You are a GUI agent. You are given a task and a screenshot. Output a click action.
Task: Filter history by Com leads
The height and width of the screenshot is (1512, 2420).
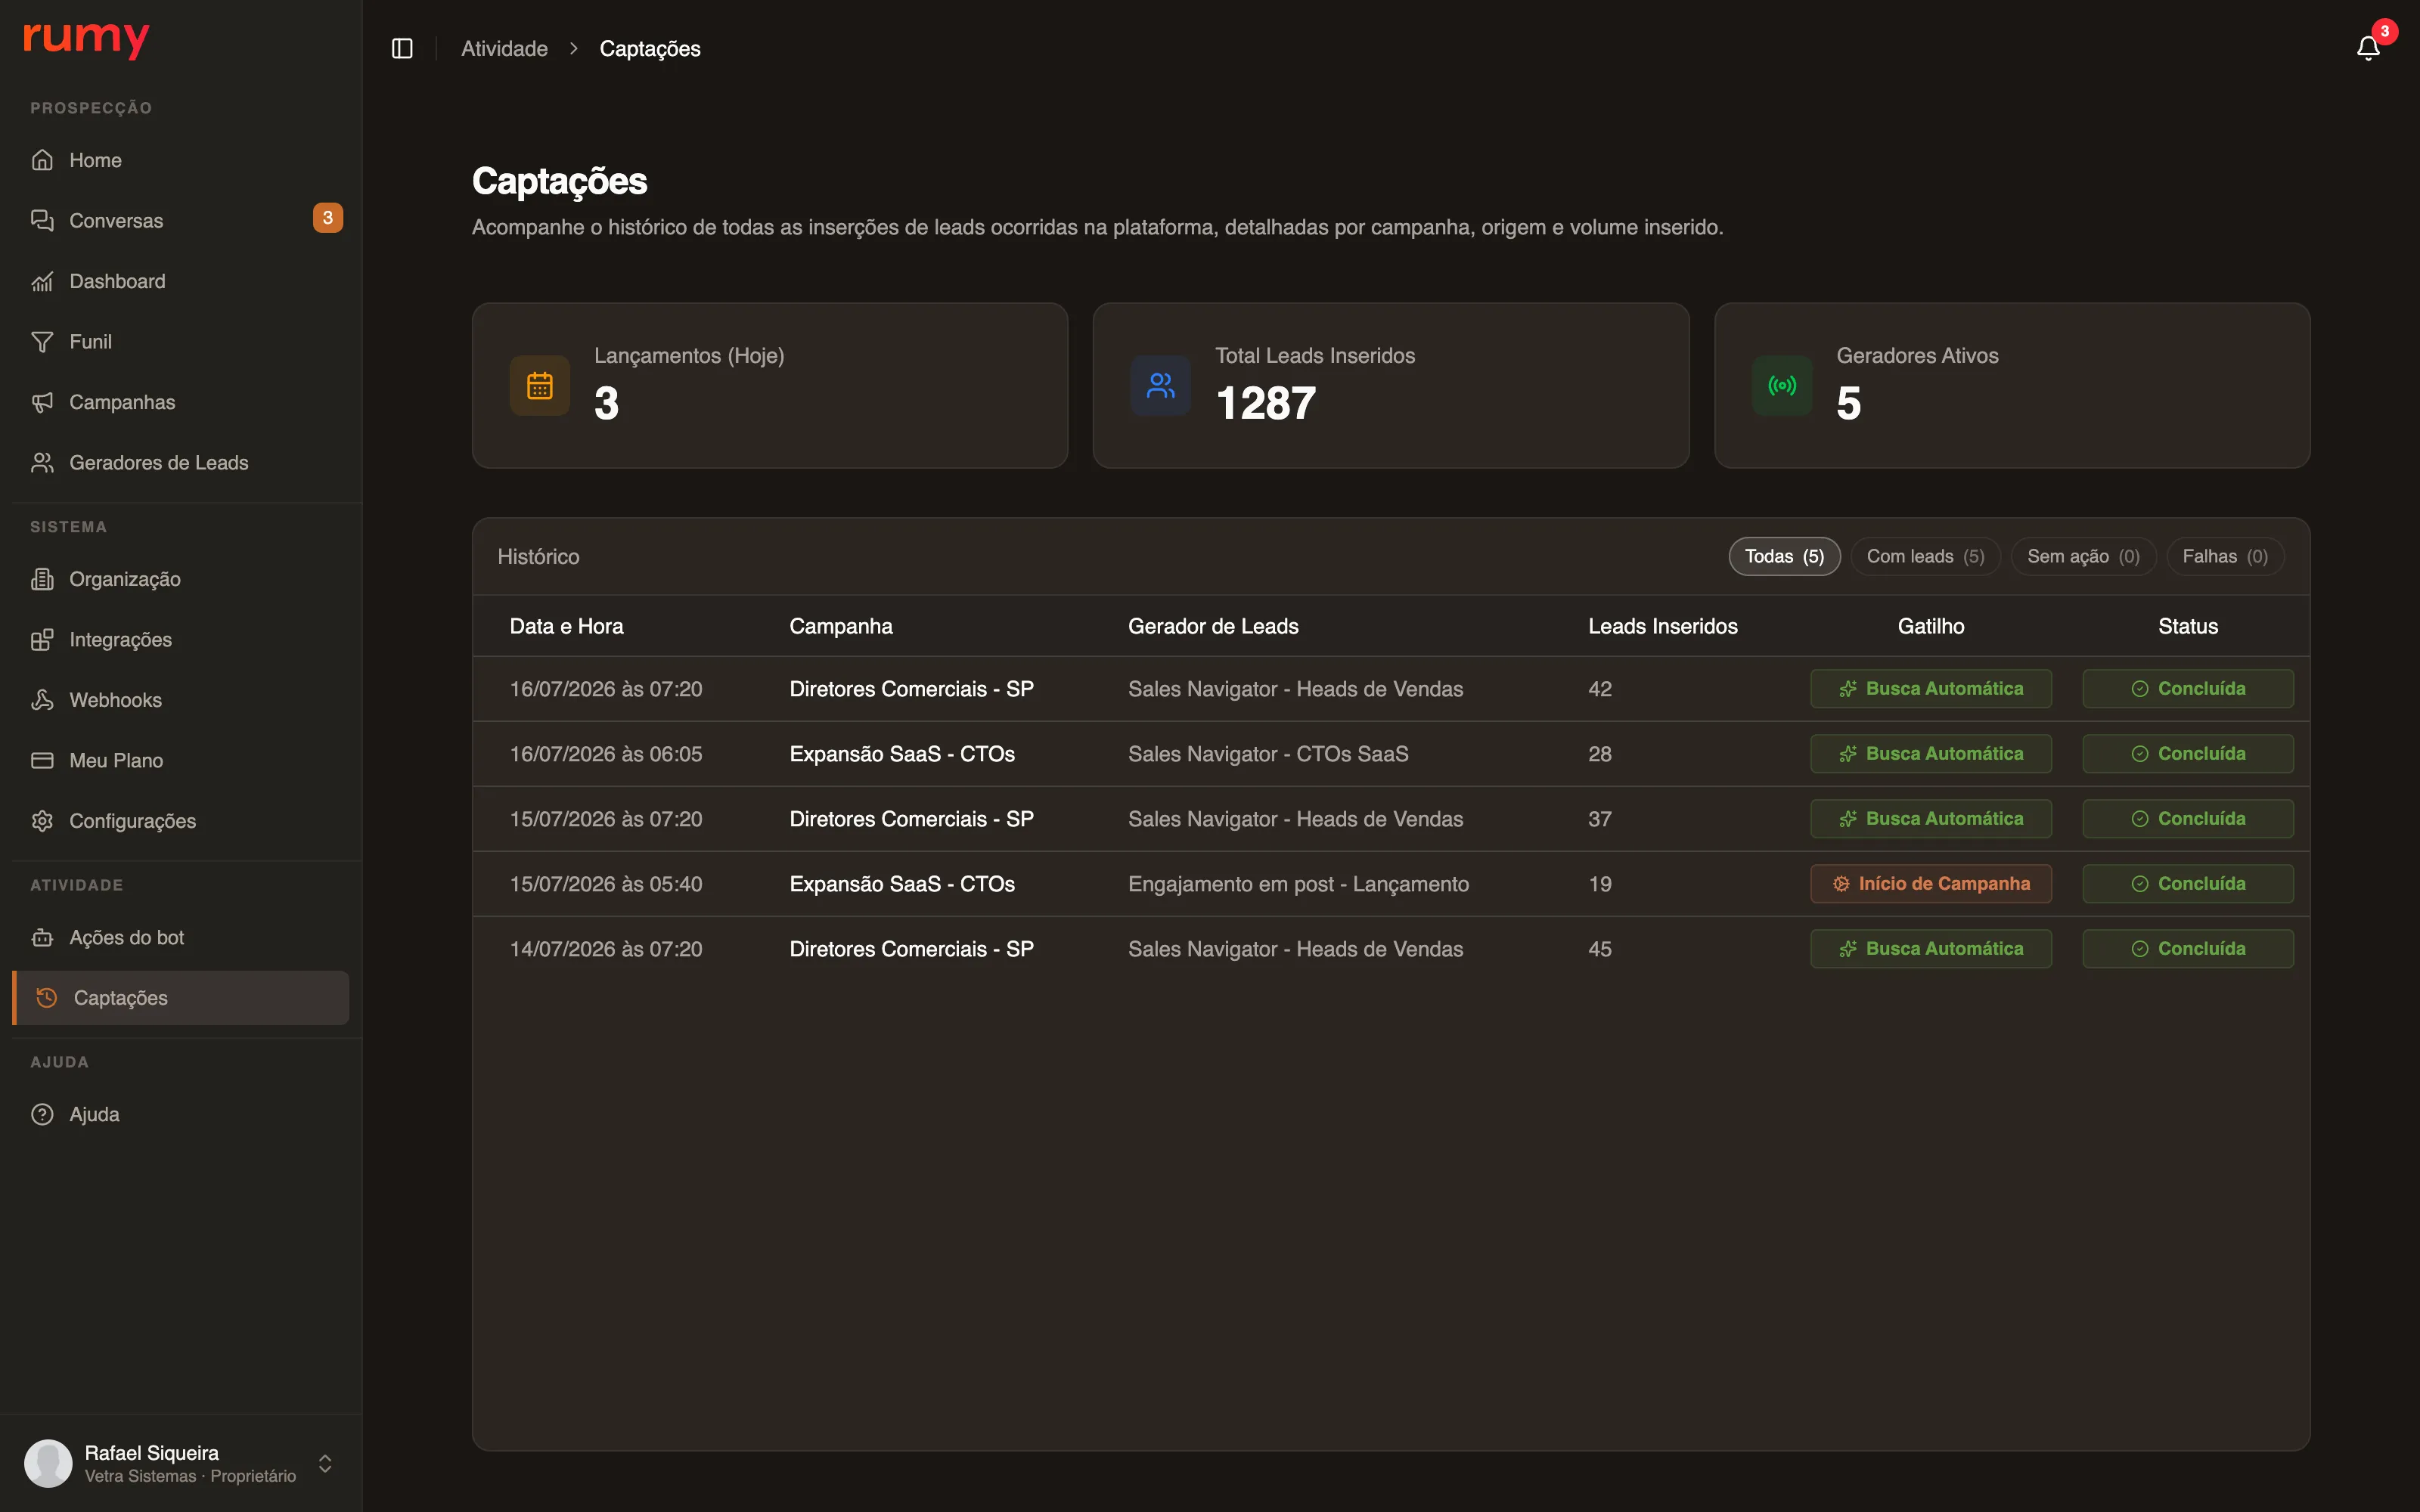pos(1925,556)
